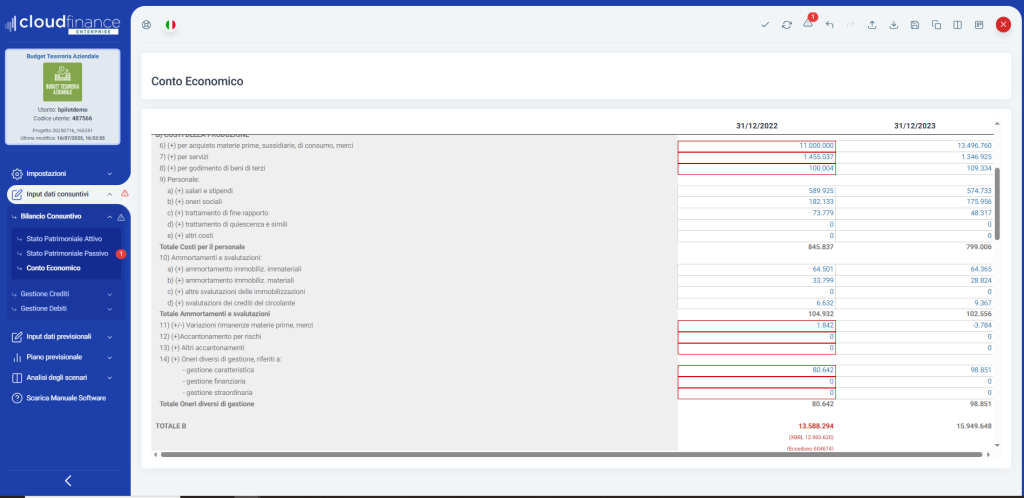1024x498 pixels.
Task: Open Stato Patrimoniale Attivo page
Action: pos(64,239)
